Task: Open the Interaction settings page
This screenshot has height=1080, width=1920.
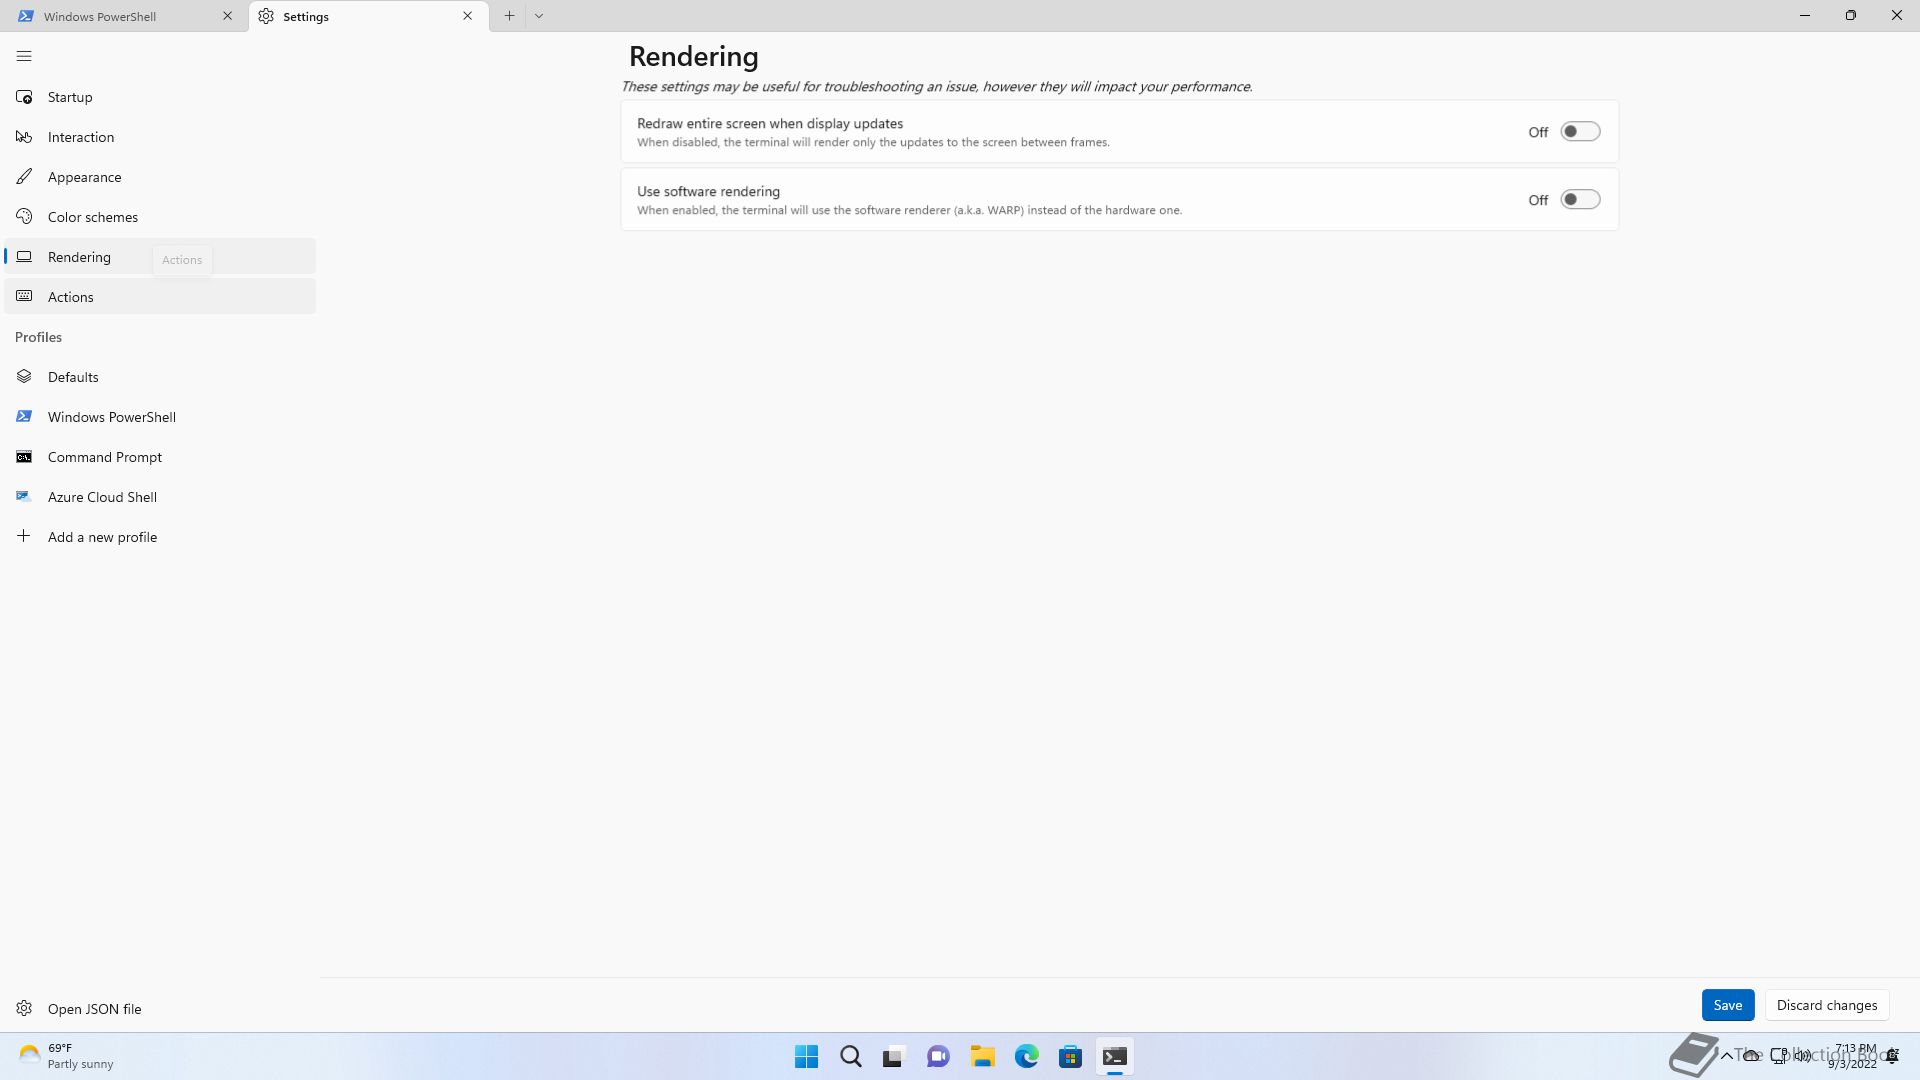Action: coord(80,137)
